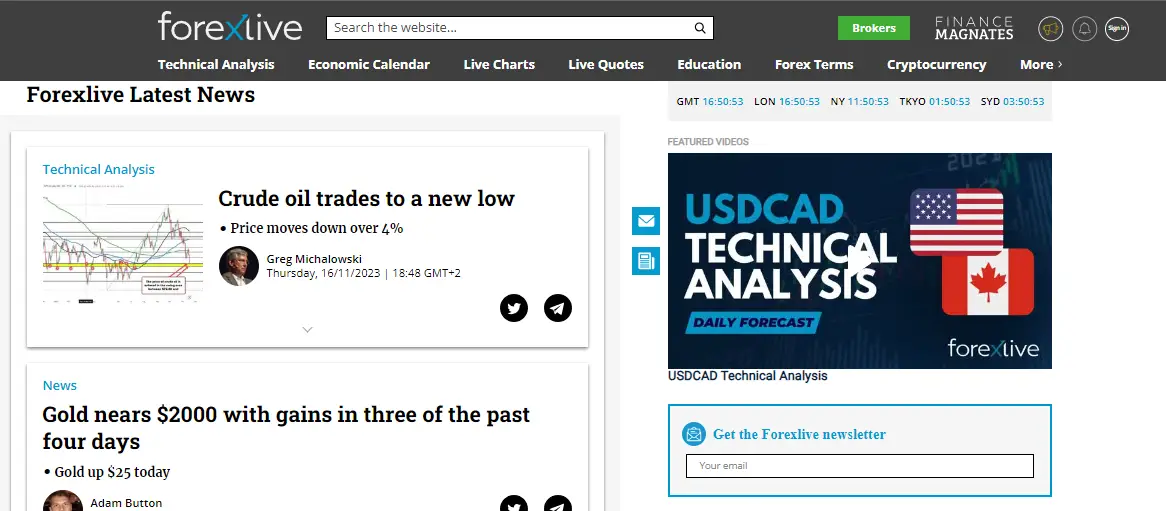Click the newsletter envelope badge icon
Image resolution: width=1166 pixels, height=511 pixels.
click(x=694, y=434)
